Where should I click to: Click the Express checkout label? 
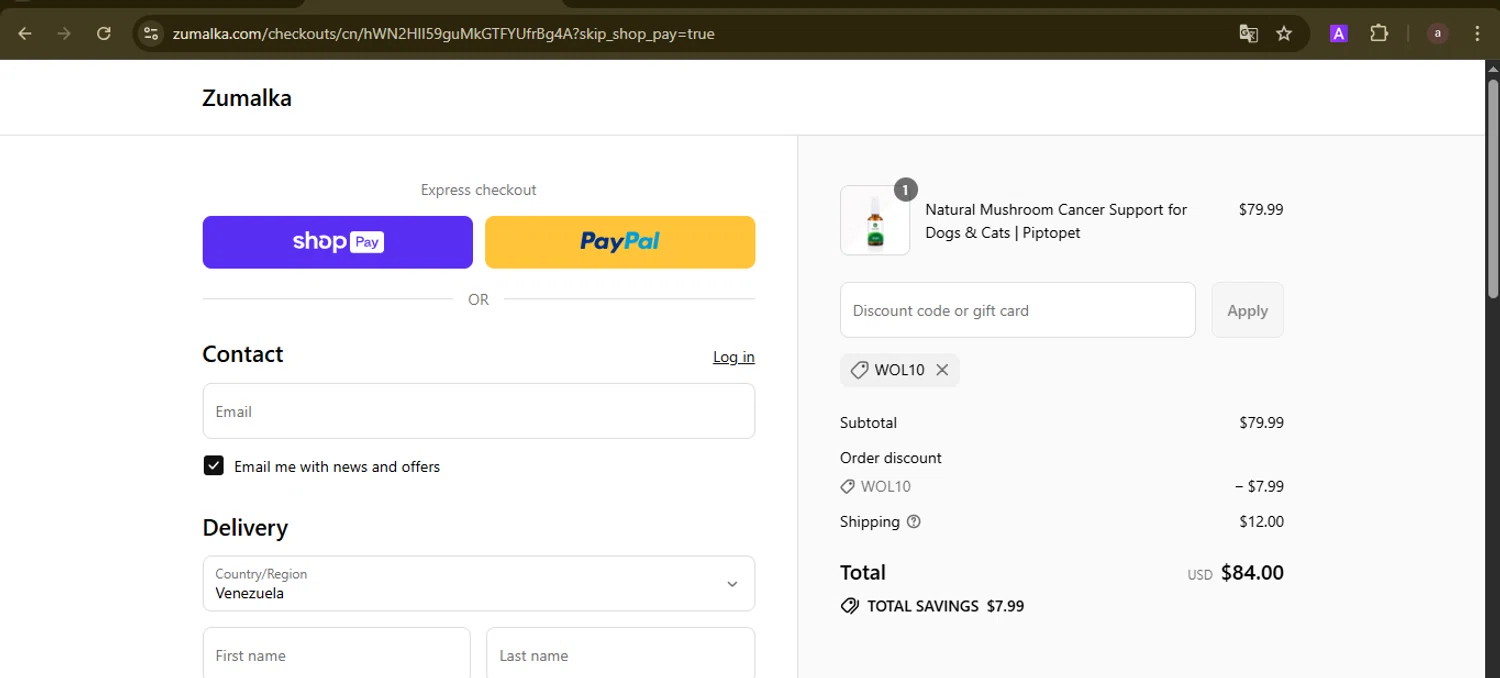coord(479,190)
